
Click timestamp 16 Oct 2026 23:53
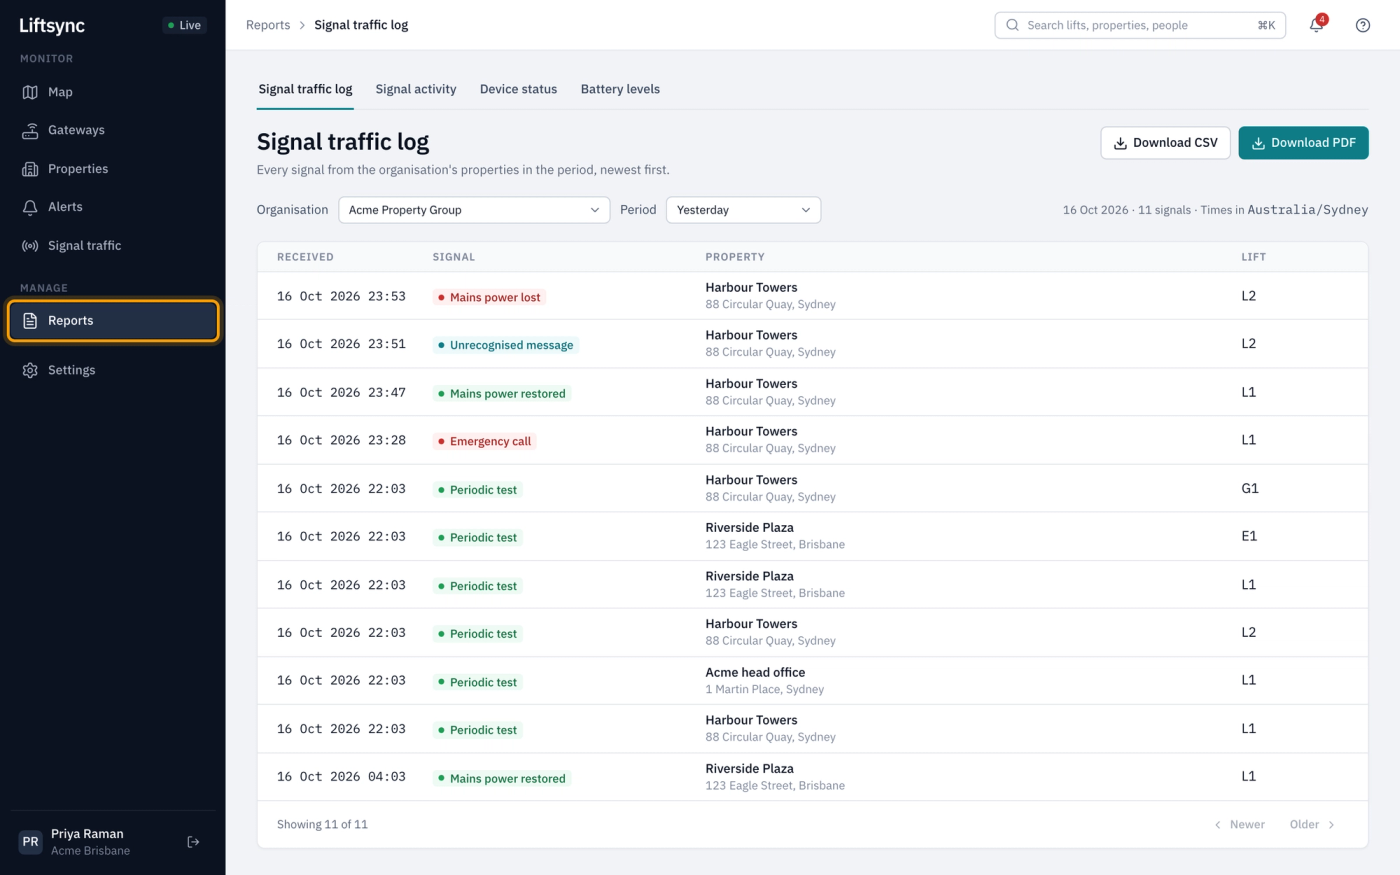[x=341, y=296]
